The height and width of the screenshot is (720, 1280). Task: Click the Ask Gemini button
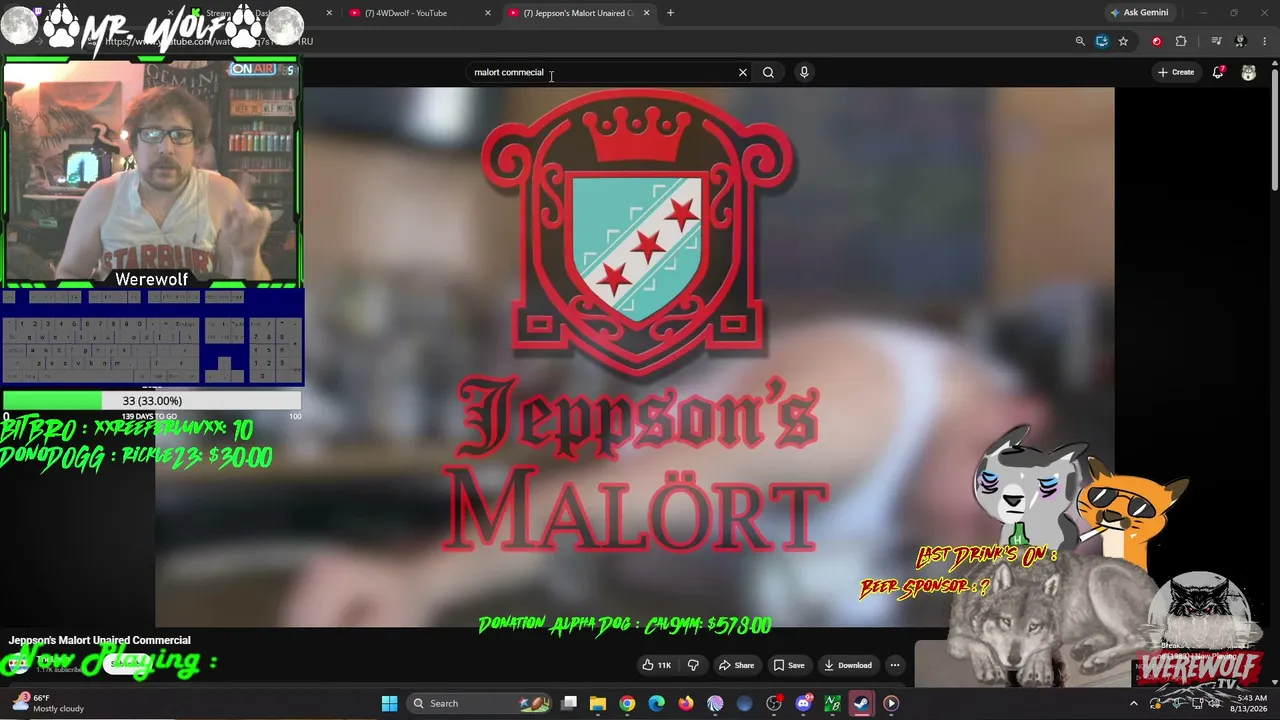pos(1139,13)
